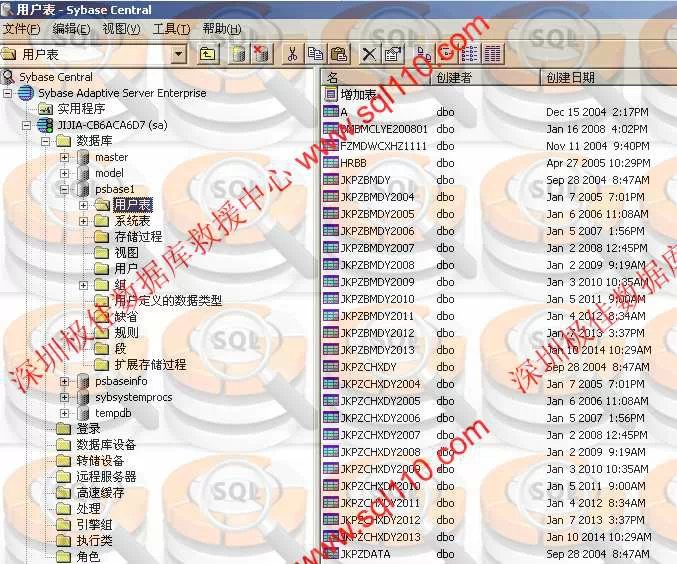Expand the tempdb database node

tap(64, 413)
